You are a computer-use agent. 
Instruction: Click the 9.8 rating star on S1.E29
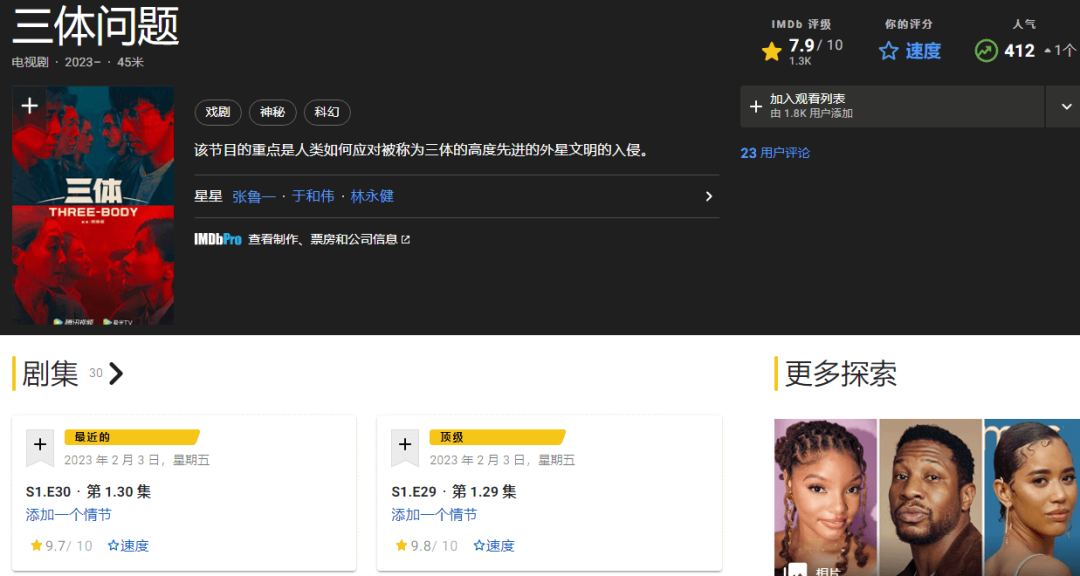402,546
